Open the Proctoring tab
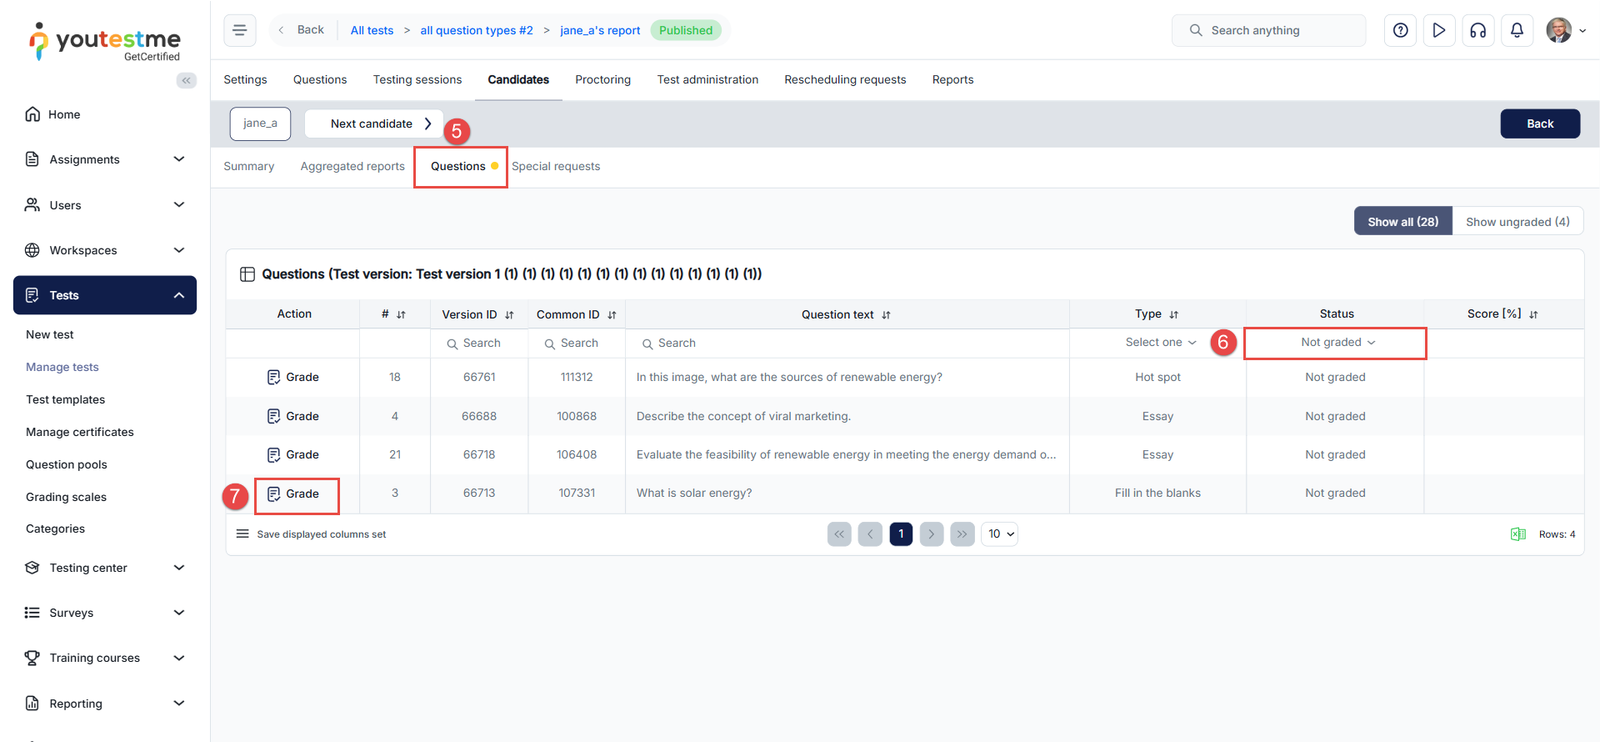The height and width of the screenshot is (742, 1600). coord(602,80)
